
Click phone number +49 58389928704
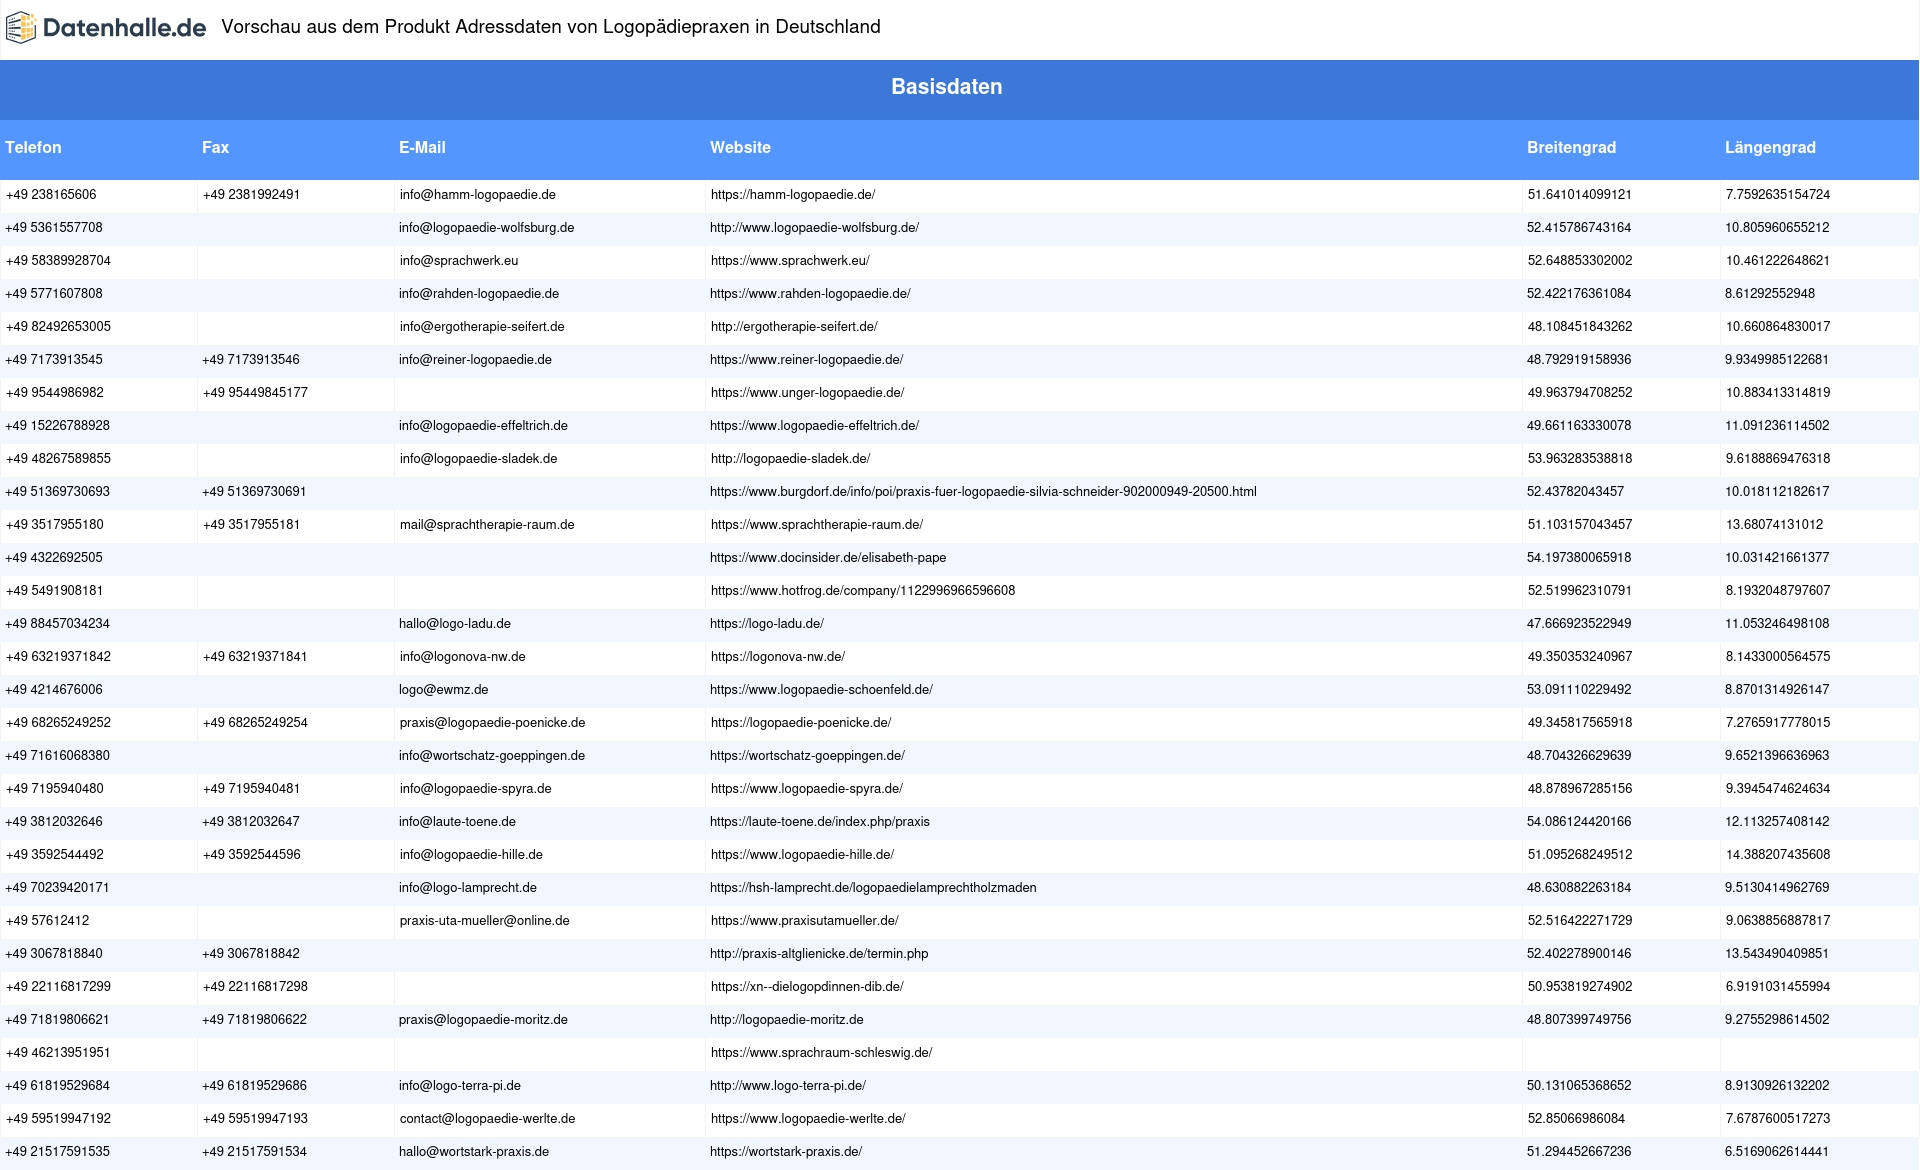tap(58, 261)
